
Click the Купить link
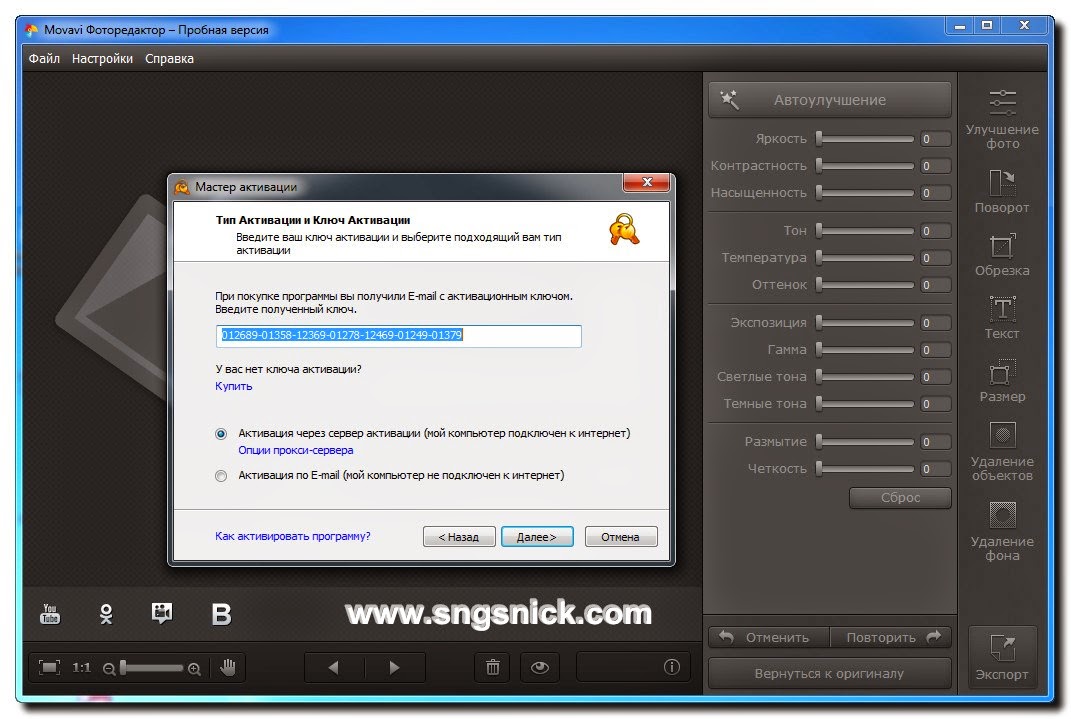tap(234, 386)
